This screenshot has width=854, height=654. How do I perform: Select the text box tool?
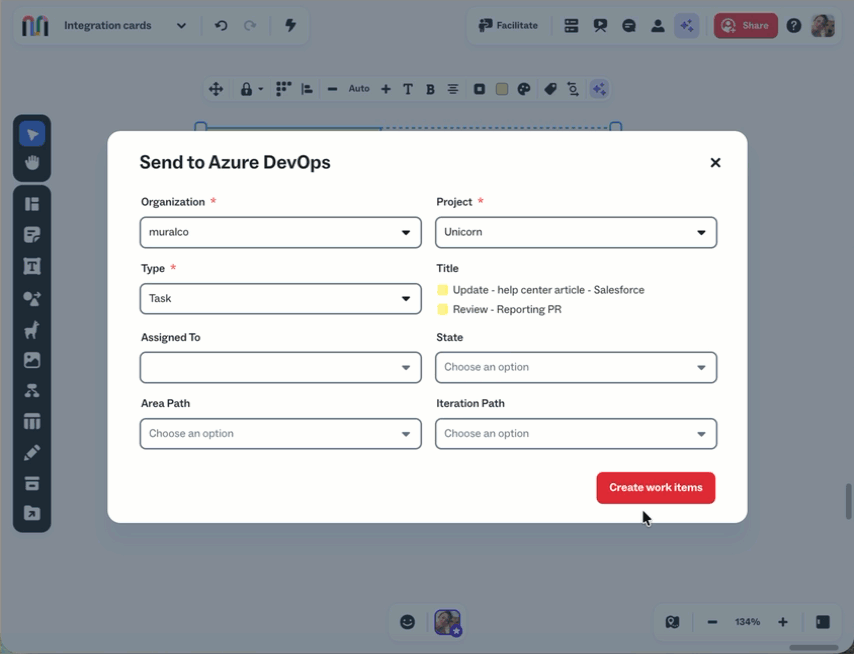click(32, 266)
